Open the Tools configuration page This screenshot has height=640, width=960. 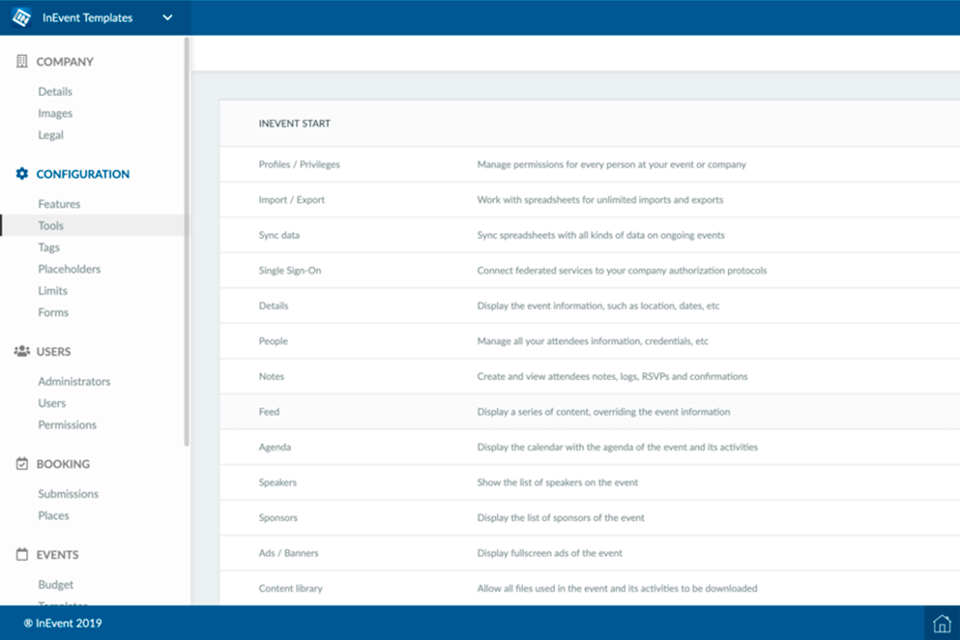coord(51,225)
